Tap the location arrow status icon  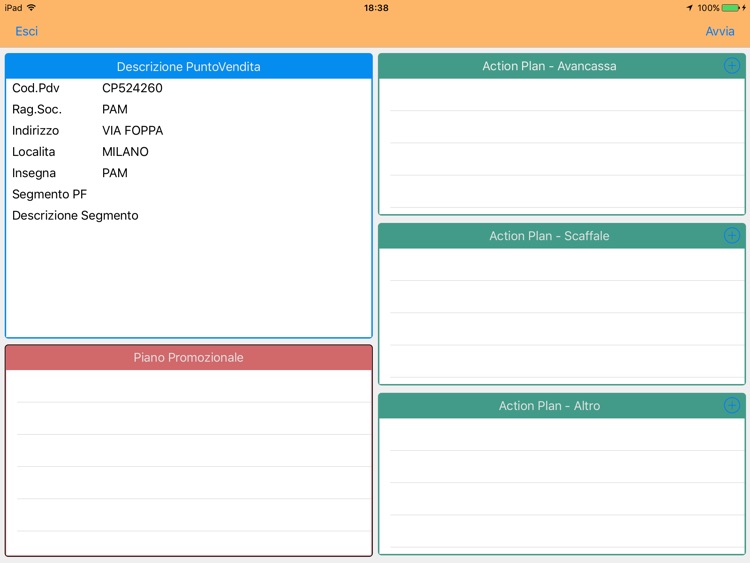pyautogui.click(x=689, y=8)
